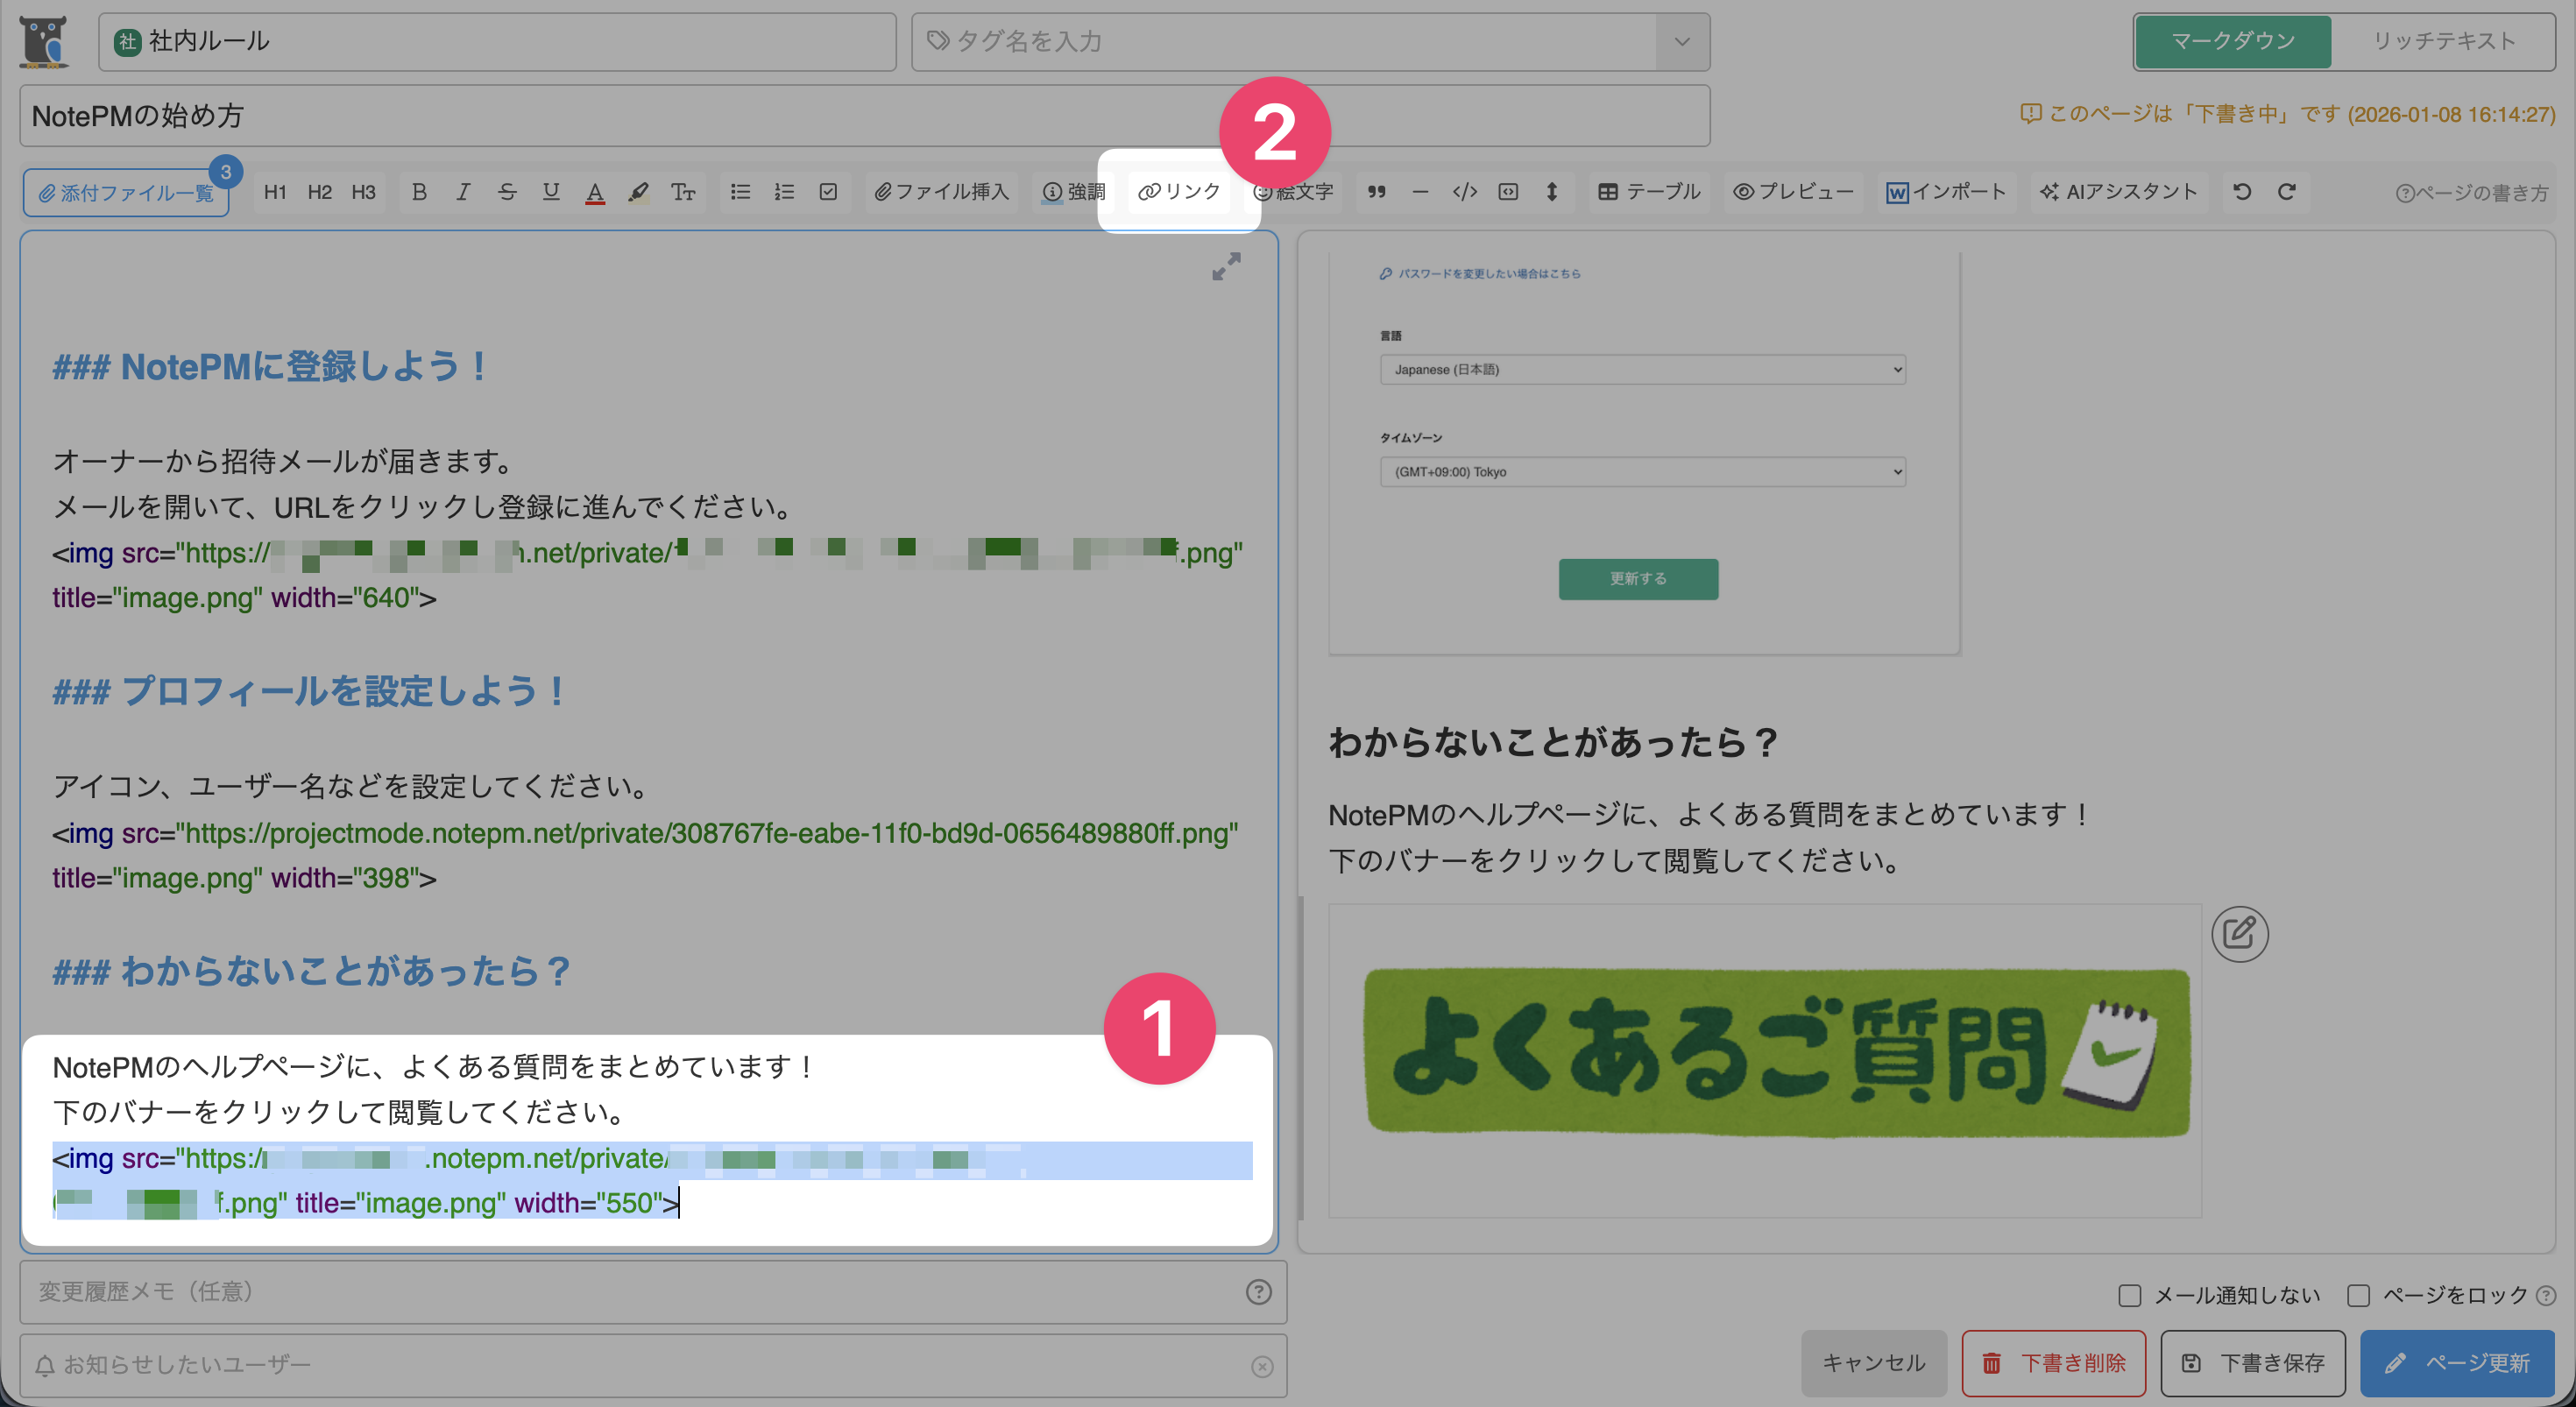Check the ページをロック checkbox
The width and height of the screenshot is (2576, 1407).
pos(2358,1295)
